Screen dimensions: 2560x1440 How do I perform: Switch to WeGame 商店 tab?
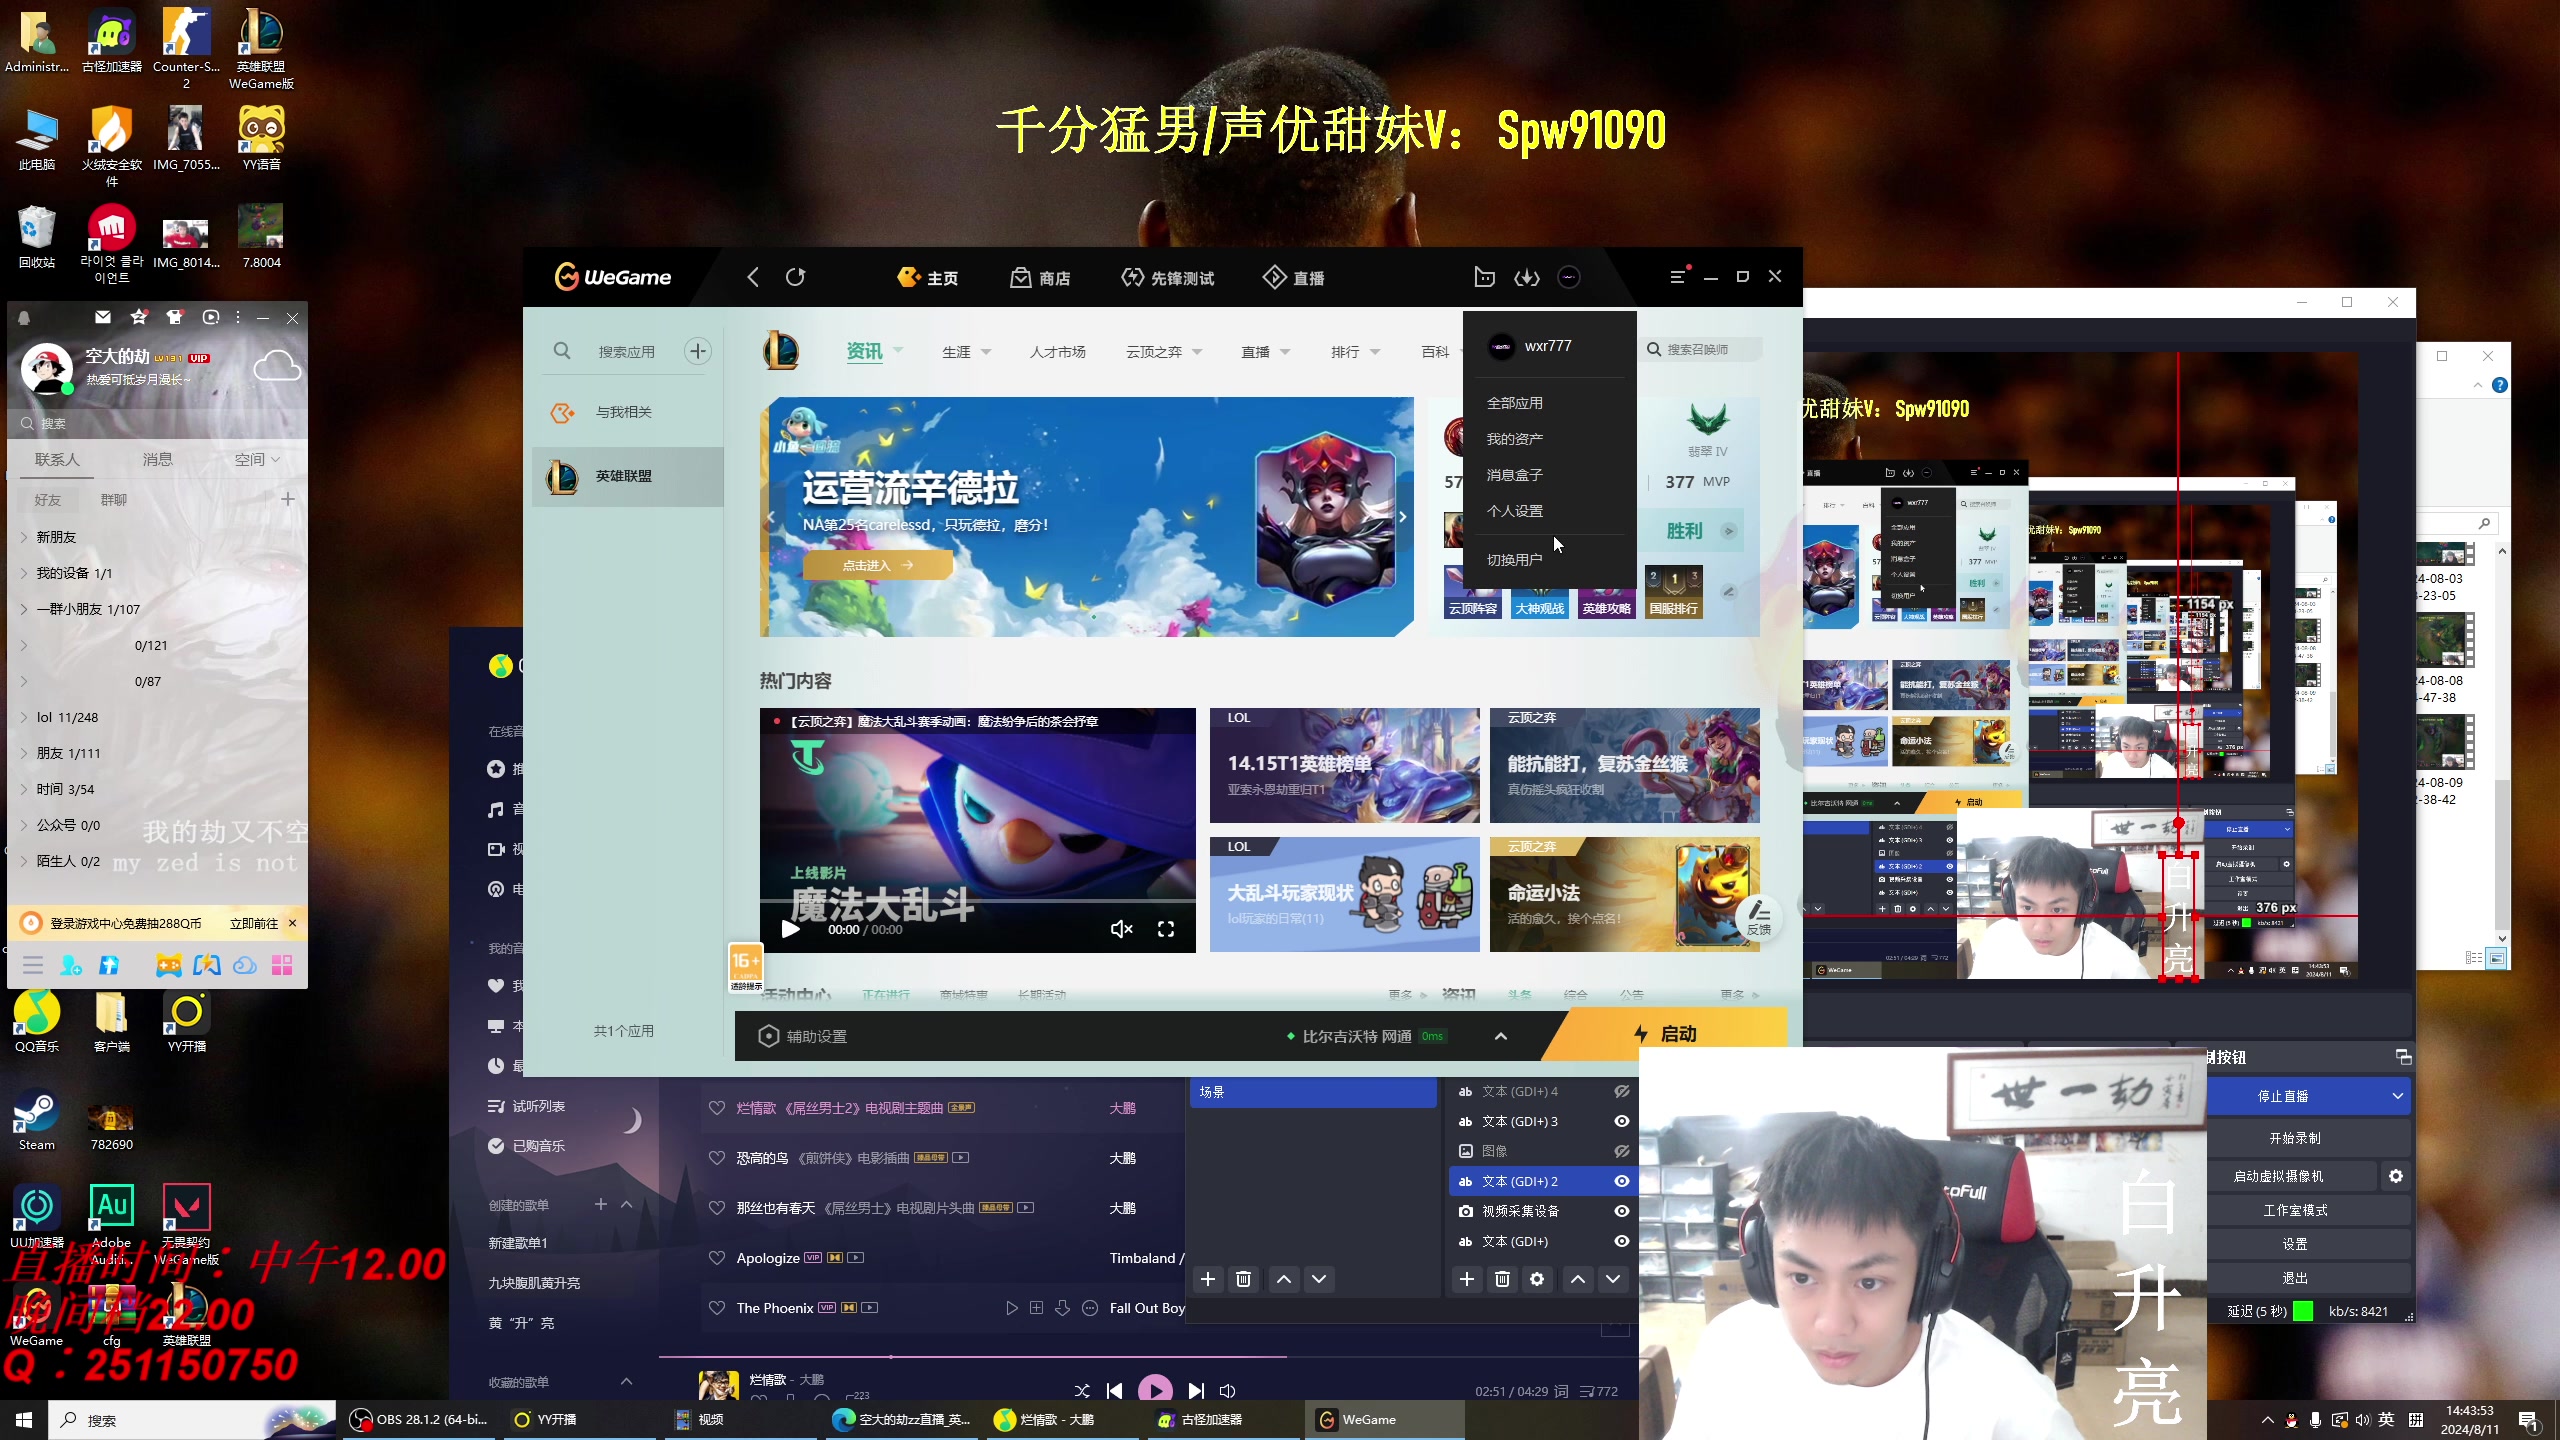[x=1040, y=278]
